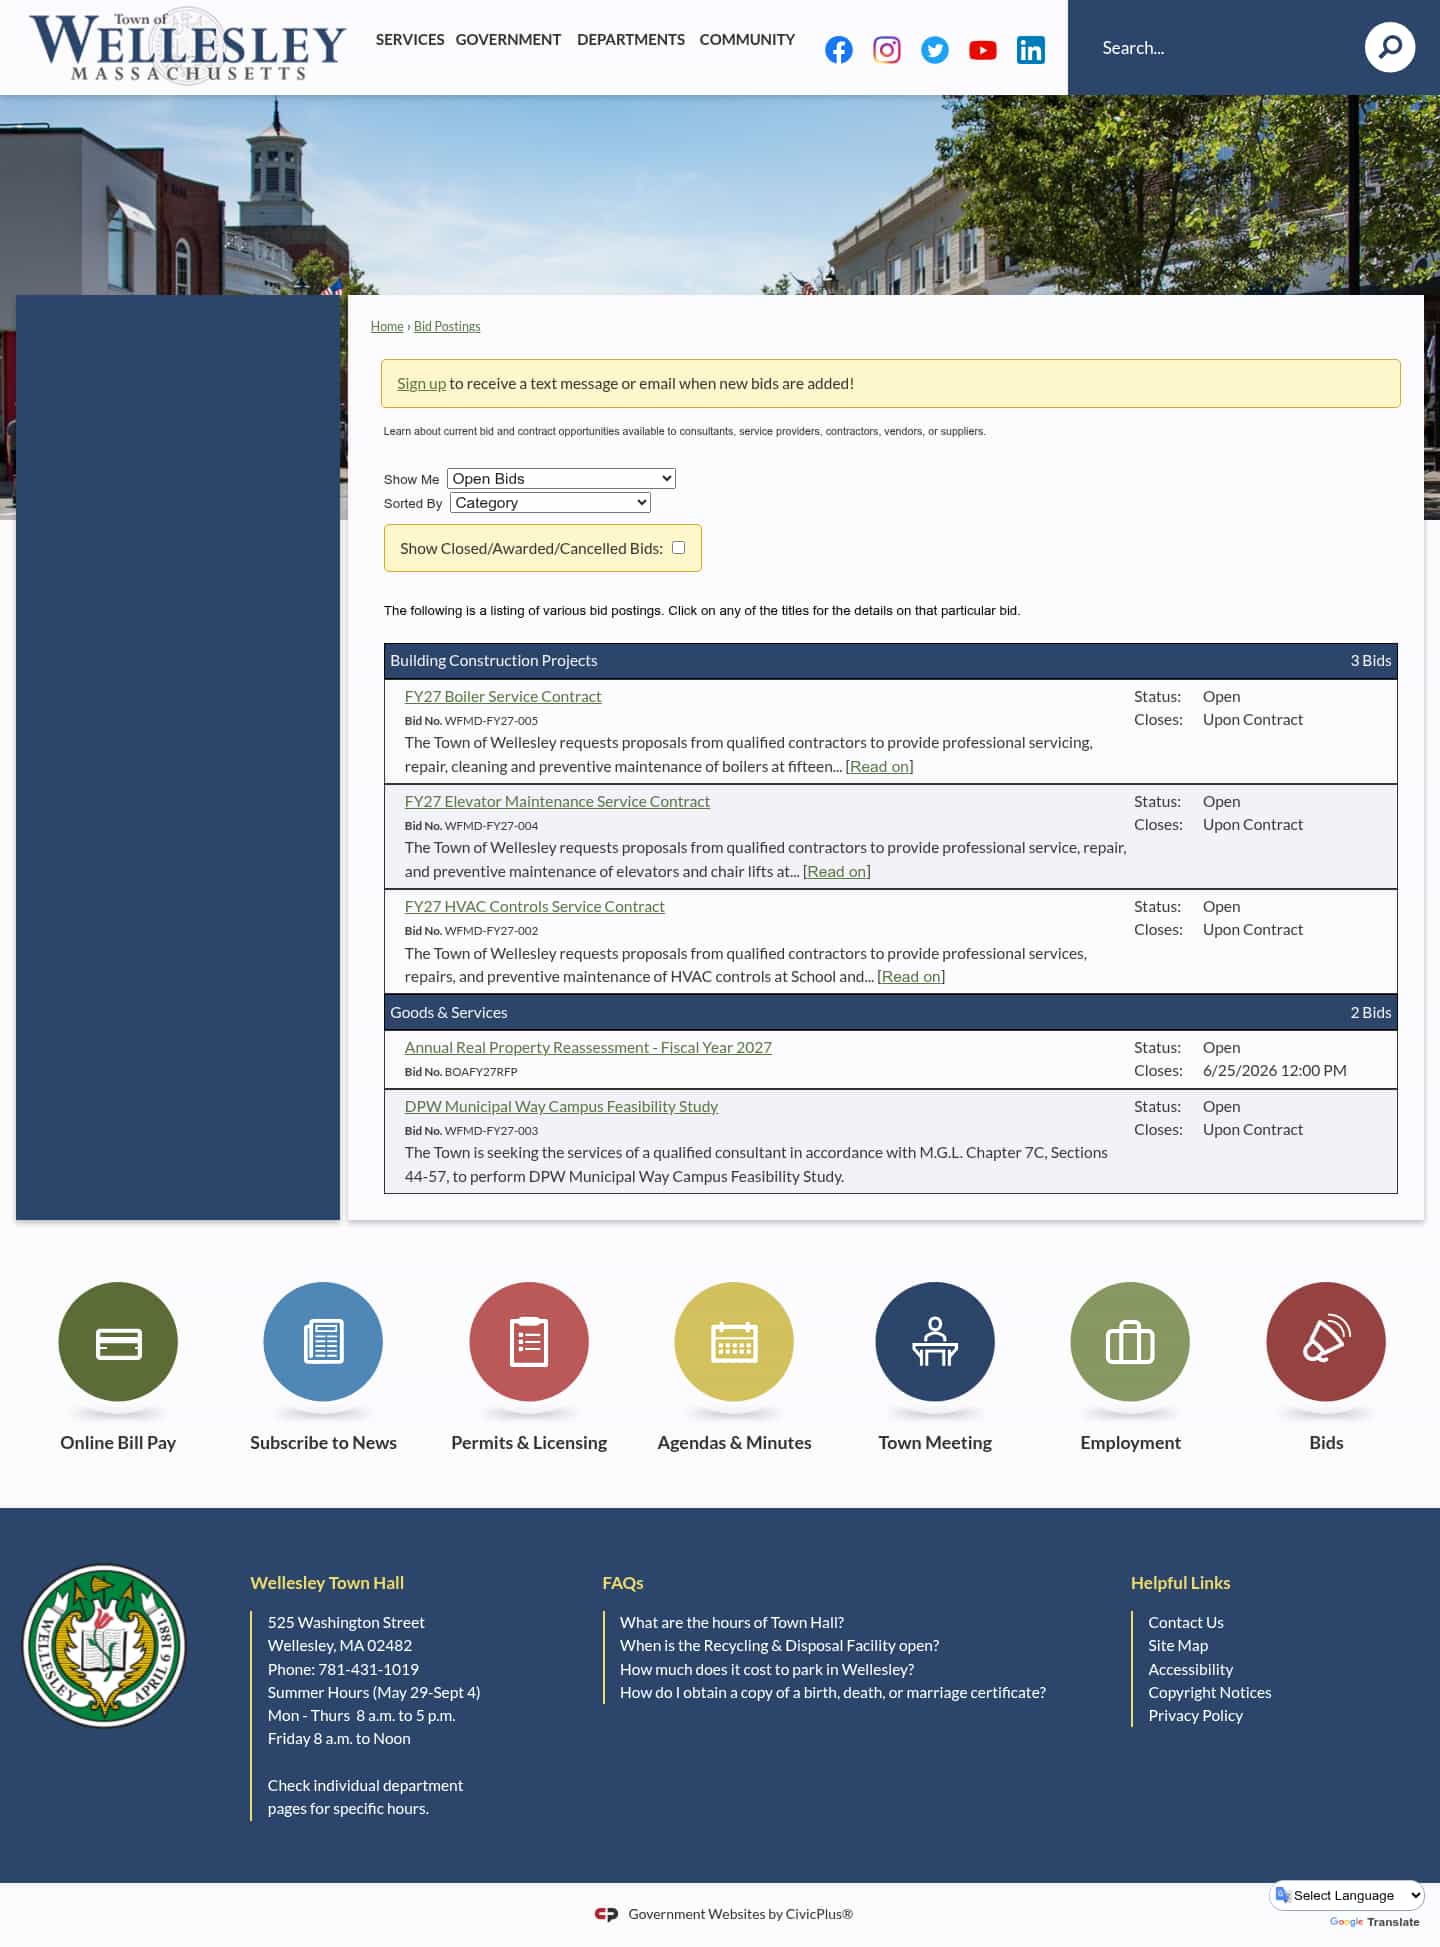Viewport: 1440px width, 1947px height.
Task: Open the Community menu
Action: pyautogui.click(x=747, y=40)
